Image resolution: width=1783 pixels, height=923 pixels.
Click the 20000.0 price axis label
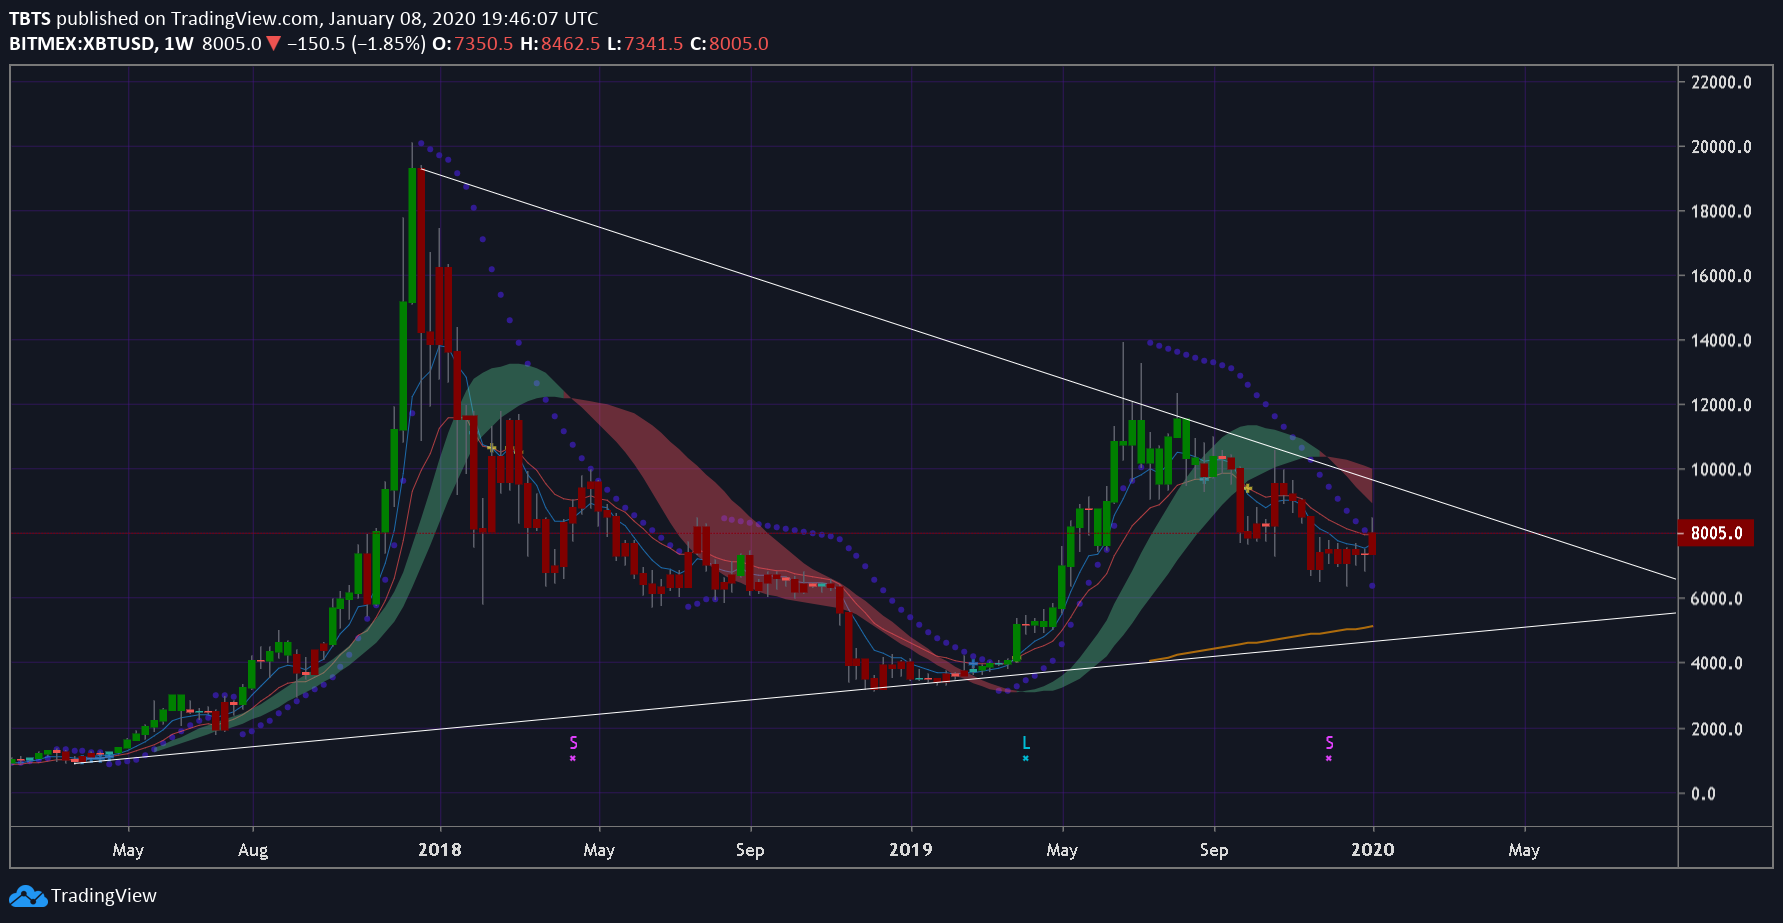coord(1721,147)
